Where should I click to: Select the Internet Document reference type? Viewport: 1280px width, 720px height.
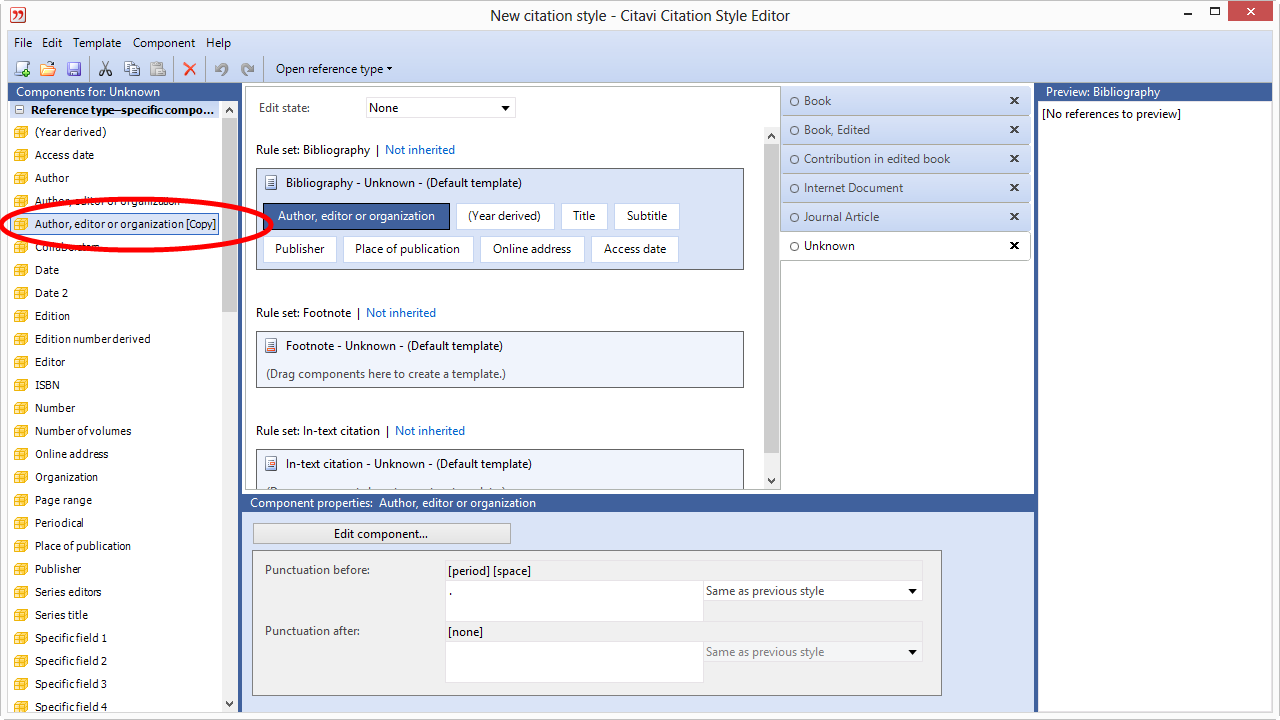[x=906, y=188]
